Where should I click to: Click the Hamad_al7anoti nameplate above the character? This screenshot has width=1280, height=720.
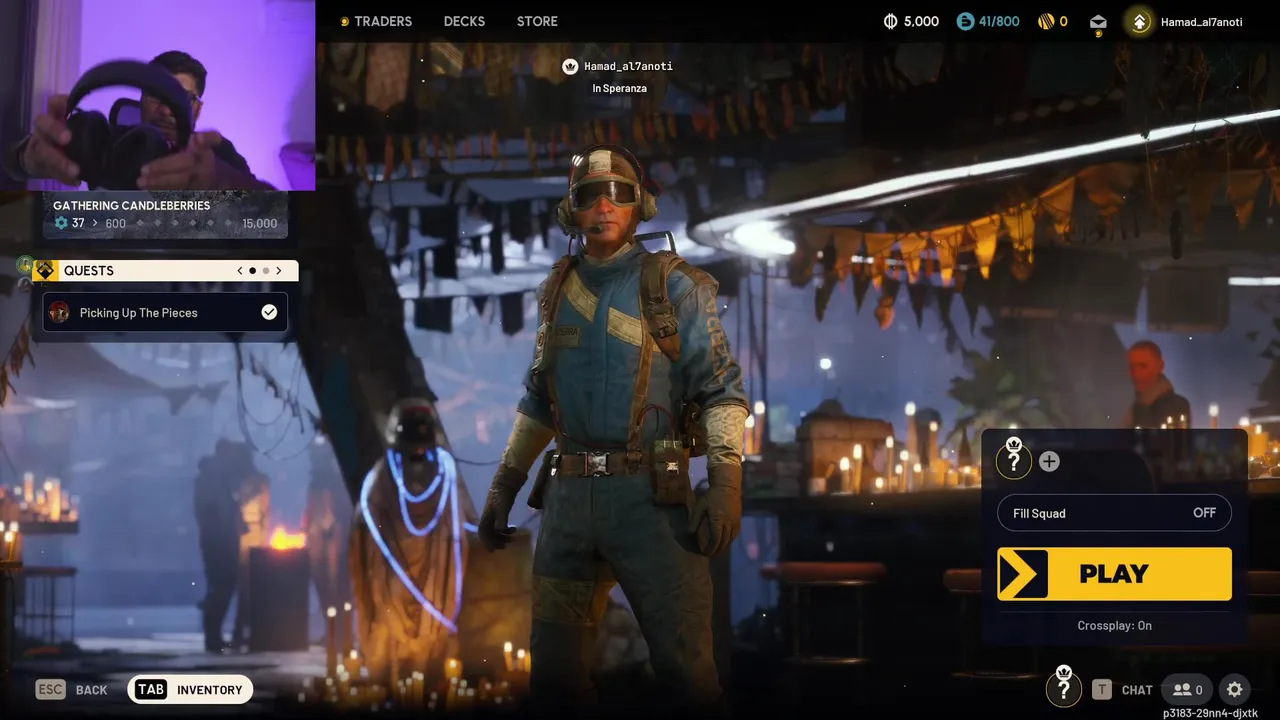click(x=628, y=66)
